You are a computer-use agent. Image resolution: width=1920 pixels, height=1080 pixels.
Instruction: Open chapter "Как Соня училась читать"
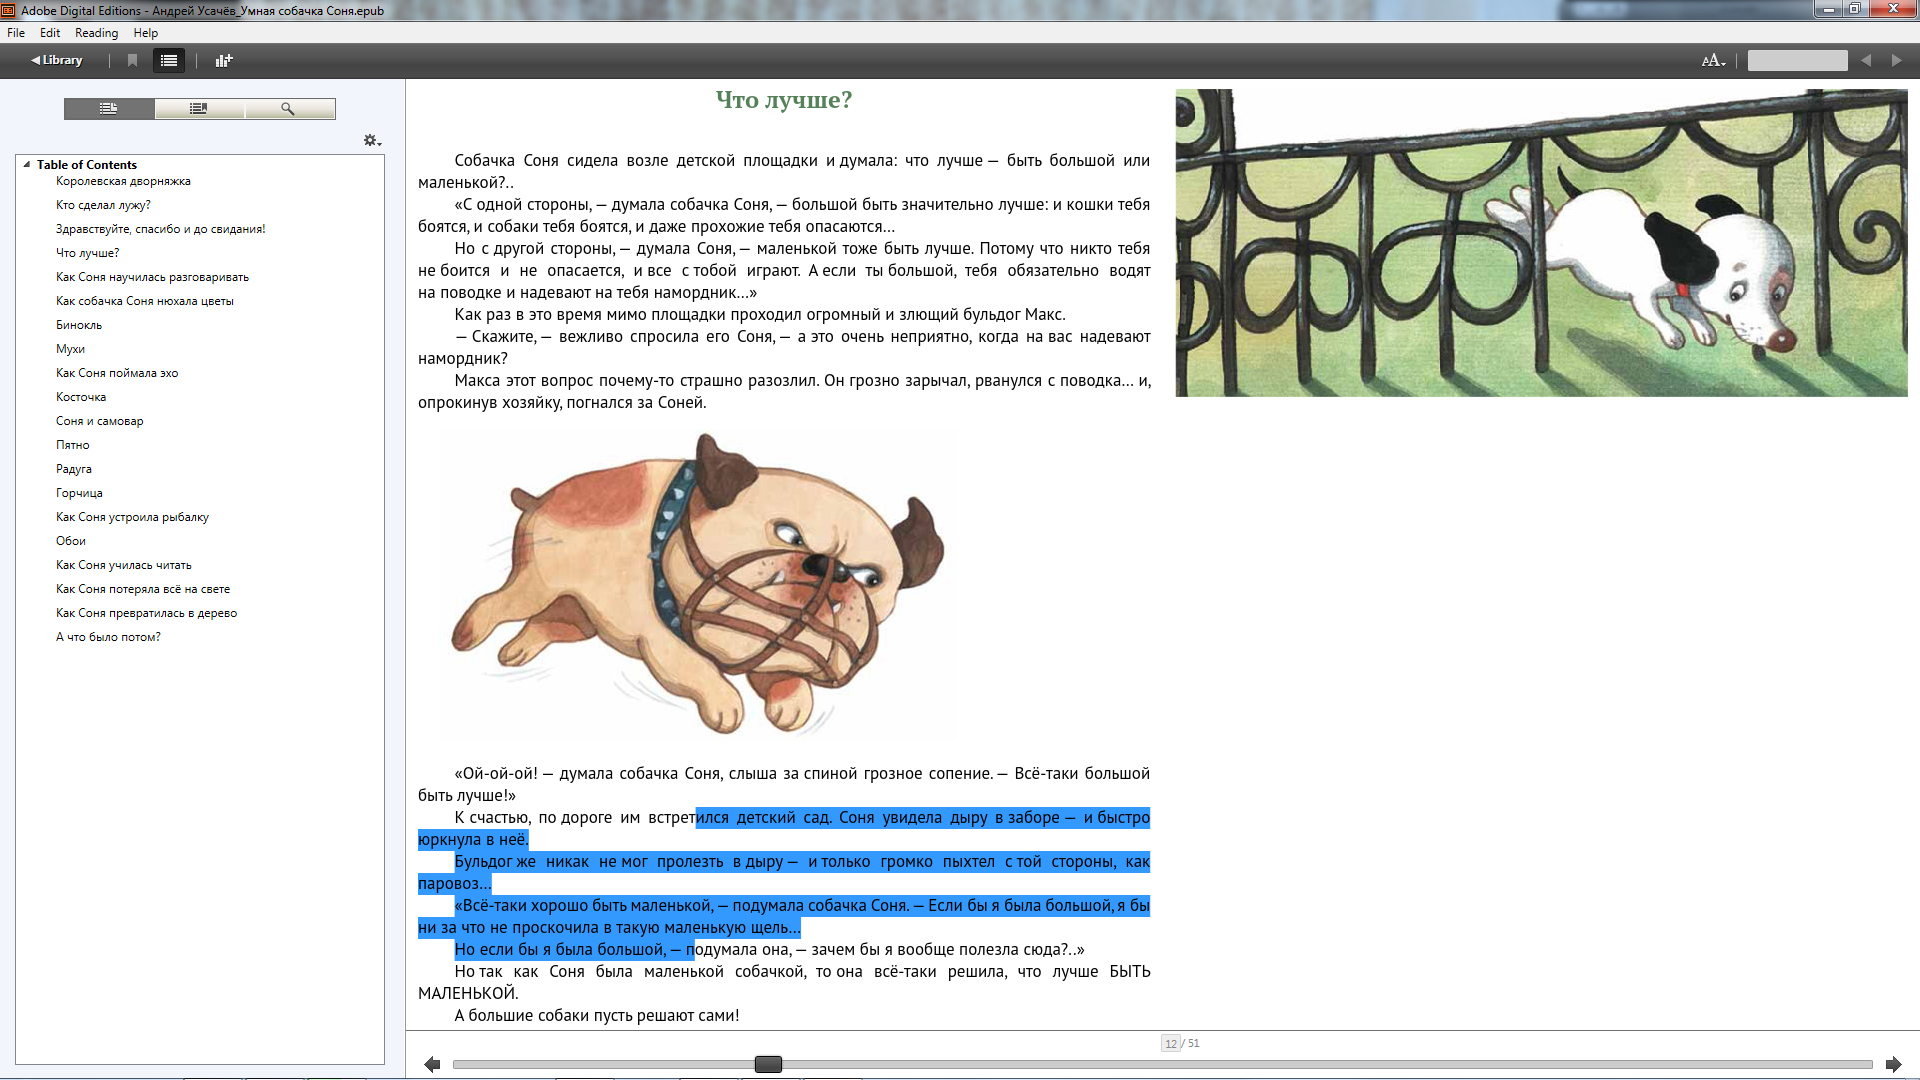(x=124, y=565)
